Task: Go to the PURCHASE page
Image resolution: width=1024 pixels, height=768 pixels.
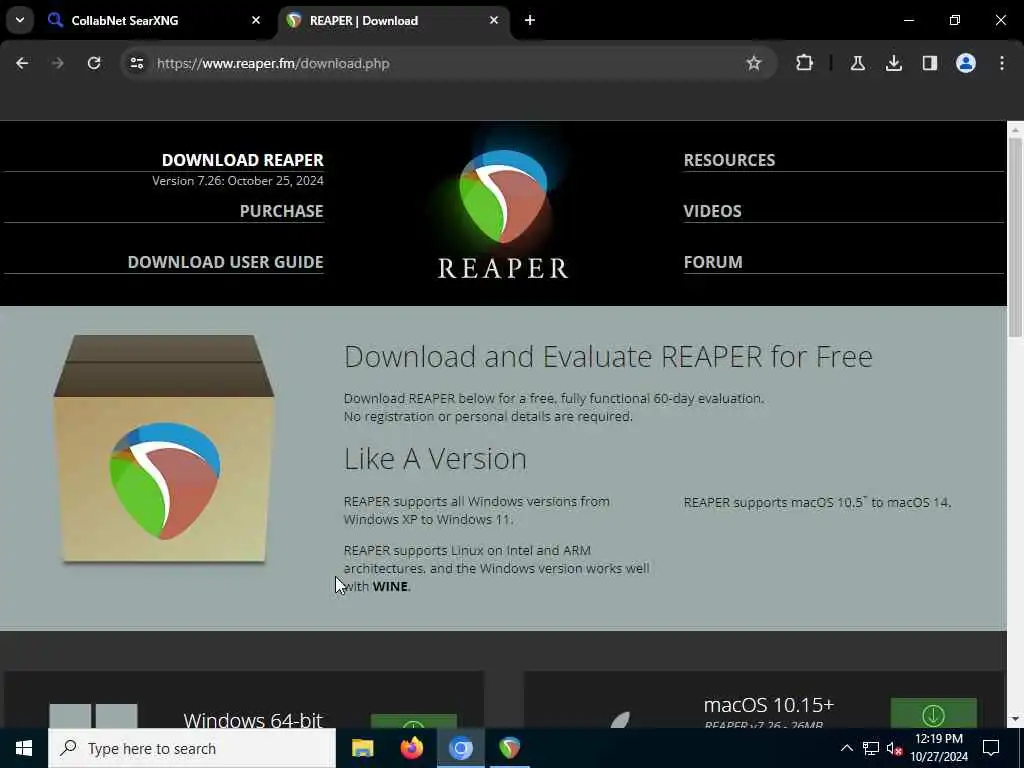Action: tap(281, 211)
